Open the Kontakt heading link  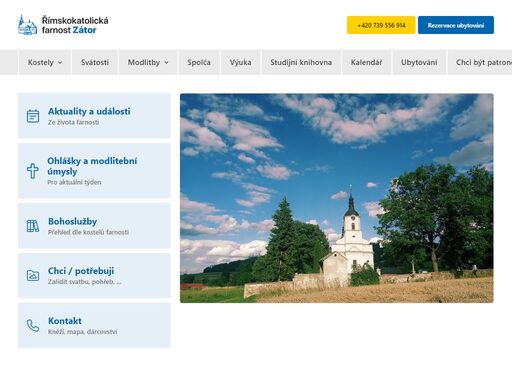[x=65, y=321]
